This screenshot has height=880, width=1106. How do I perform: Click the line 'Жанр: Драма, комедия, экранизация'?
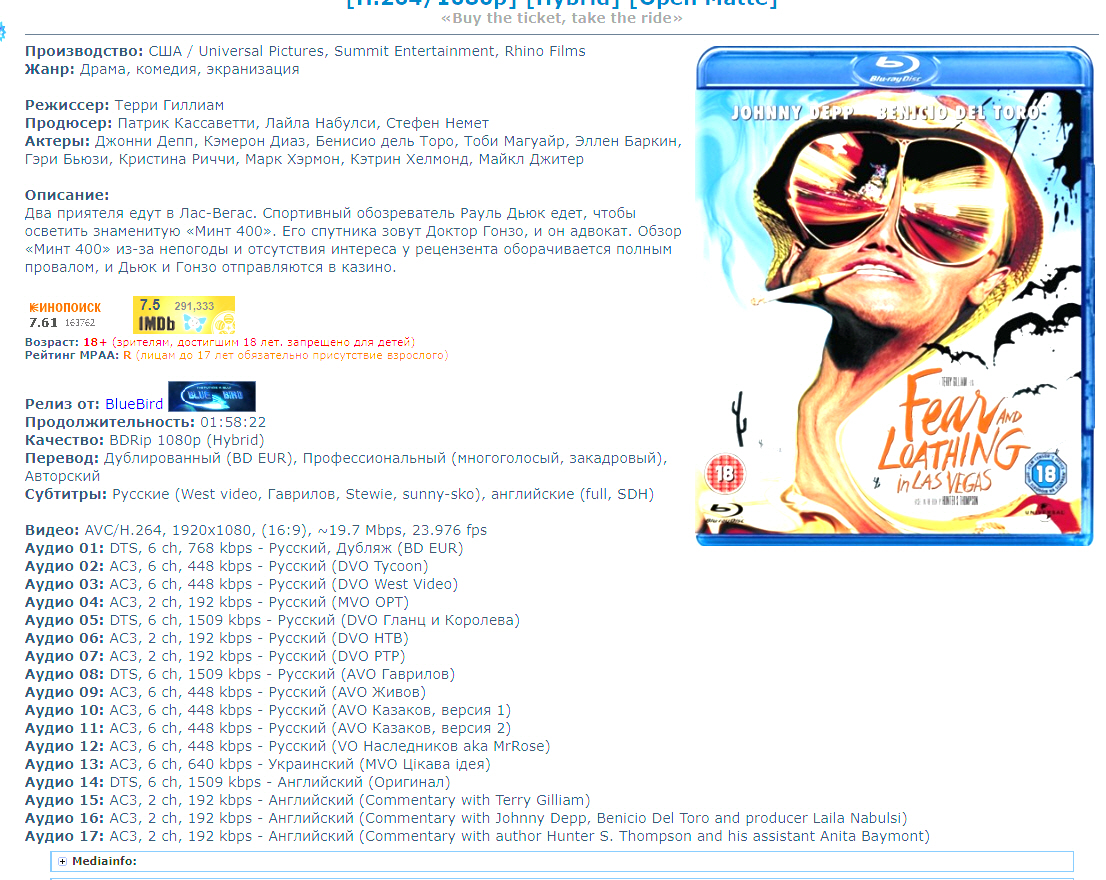tap(162, 69)
